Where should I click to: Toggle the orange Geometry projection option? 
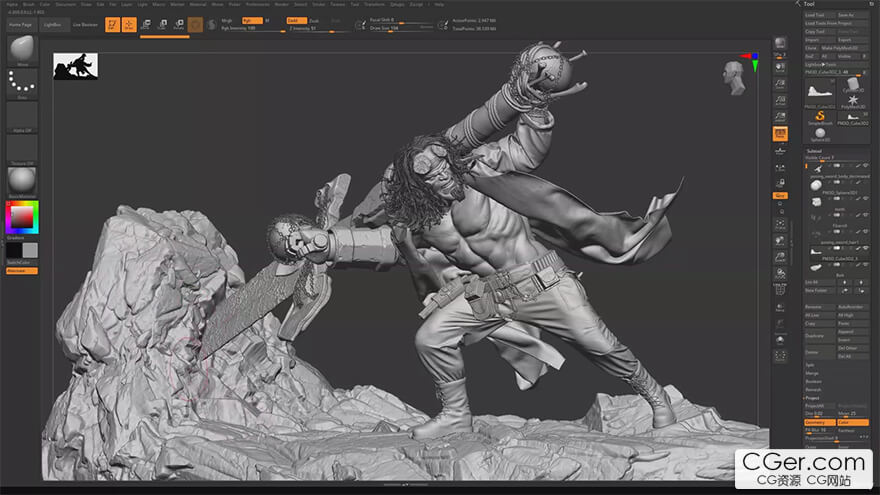tap(820, 422)
